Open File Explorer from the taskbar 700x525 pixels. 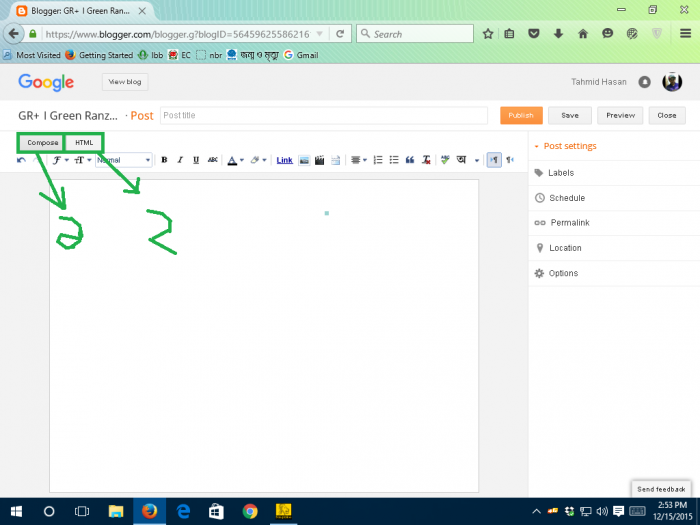116,511
